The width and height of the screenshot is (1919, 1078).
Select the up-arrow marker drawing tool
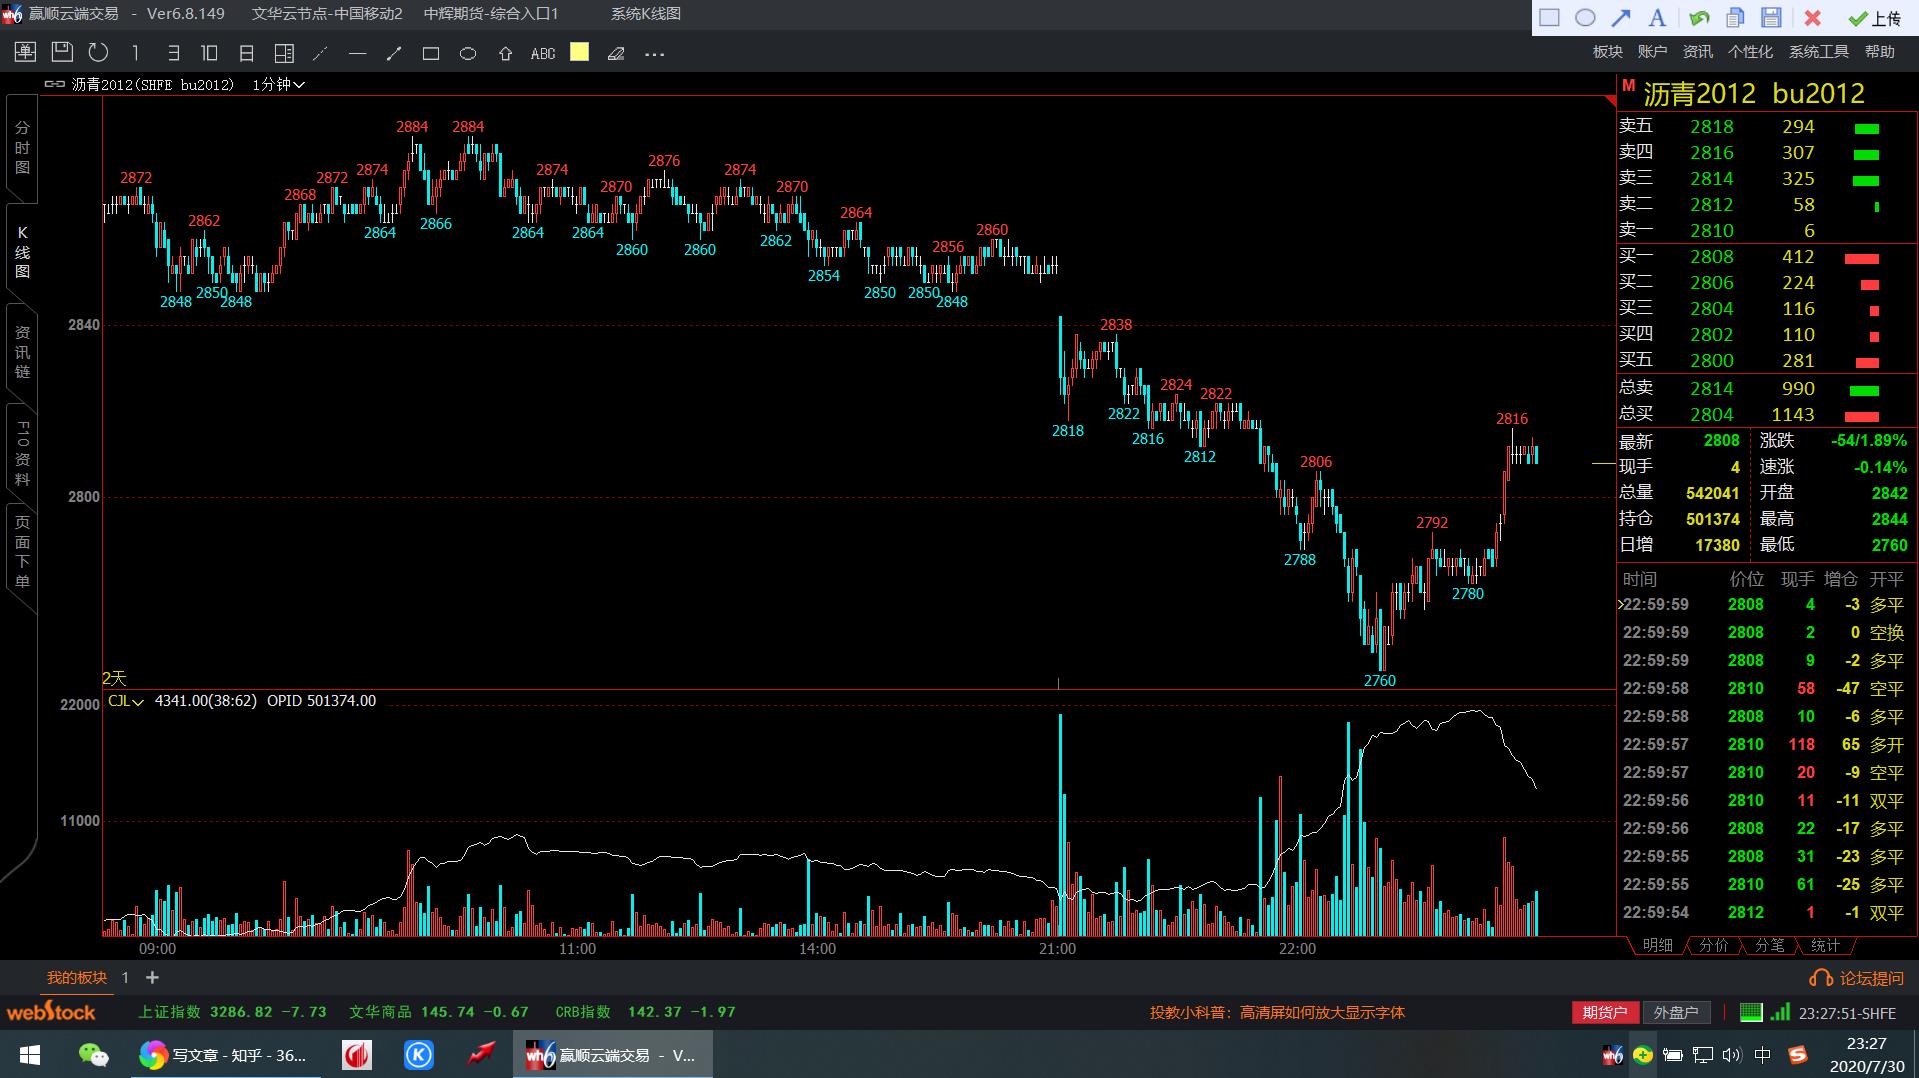pos(505,53)
